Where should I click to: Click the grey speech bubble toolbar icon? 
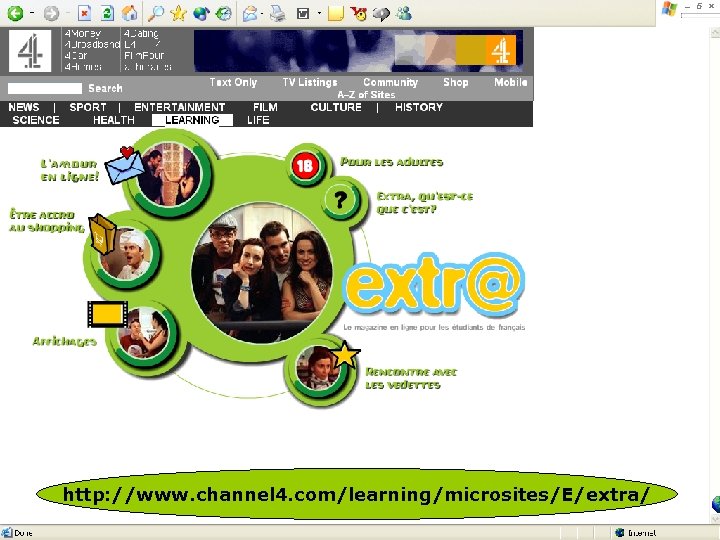381,14
